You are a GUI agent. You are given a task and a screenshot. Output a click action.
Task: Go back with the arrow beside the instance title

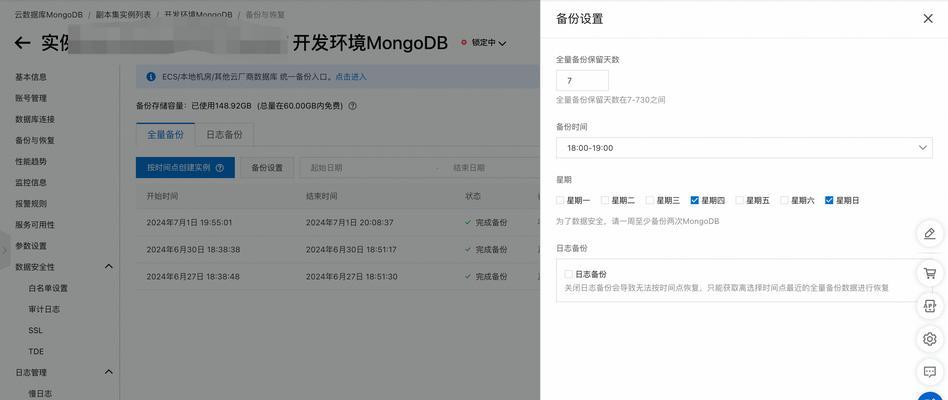click(22, 43)
